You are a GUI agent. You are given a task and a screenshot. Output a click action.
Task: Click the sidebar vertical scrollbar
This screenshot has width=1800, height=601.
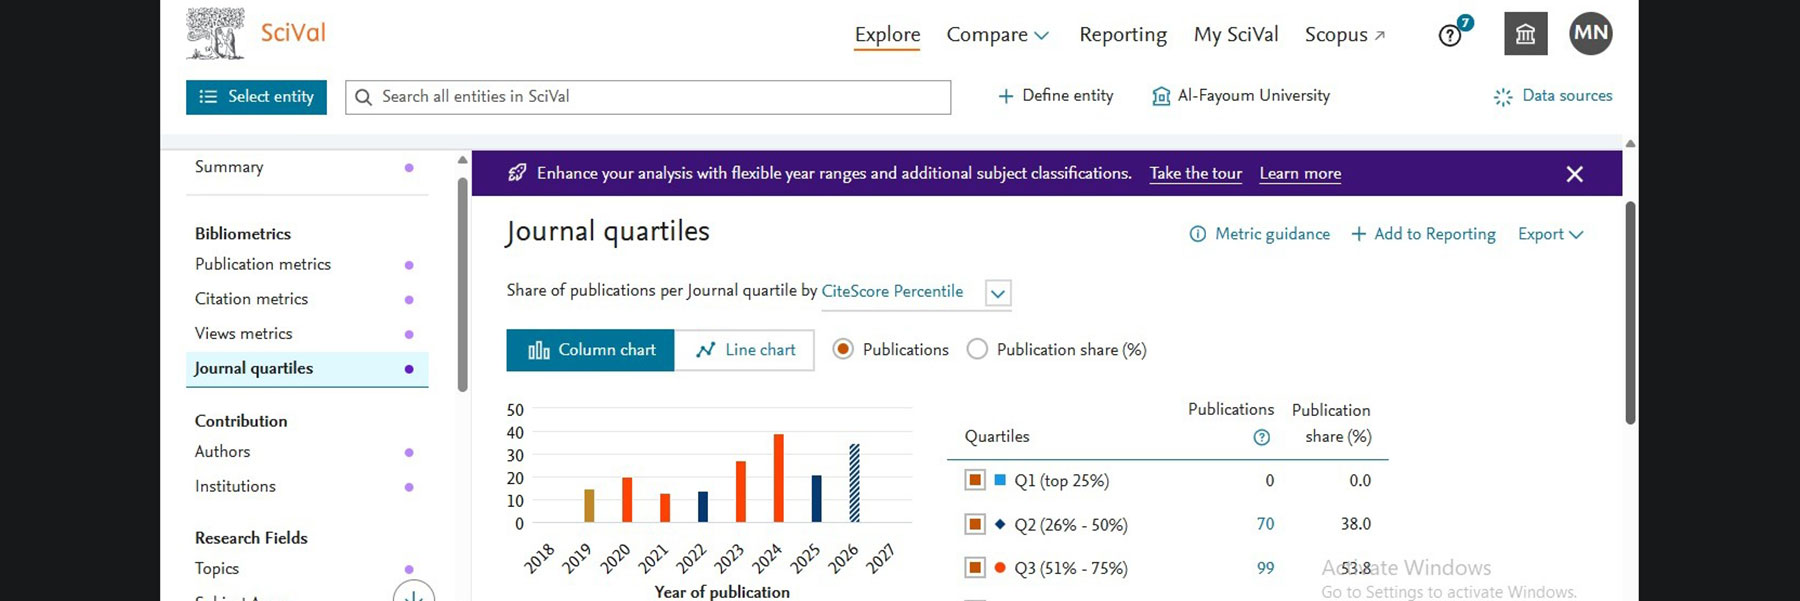click(462, 284)
